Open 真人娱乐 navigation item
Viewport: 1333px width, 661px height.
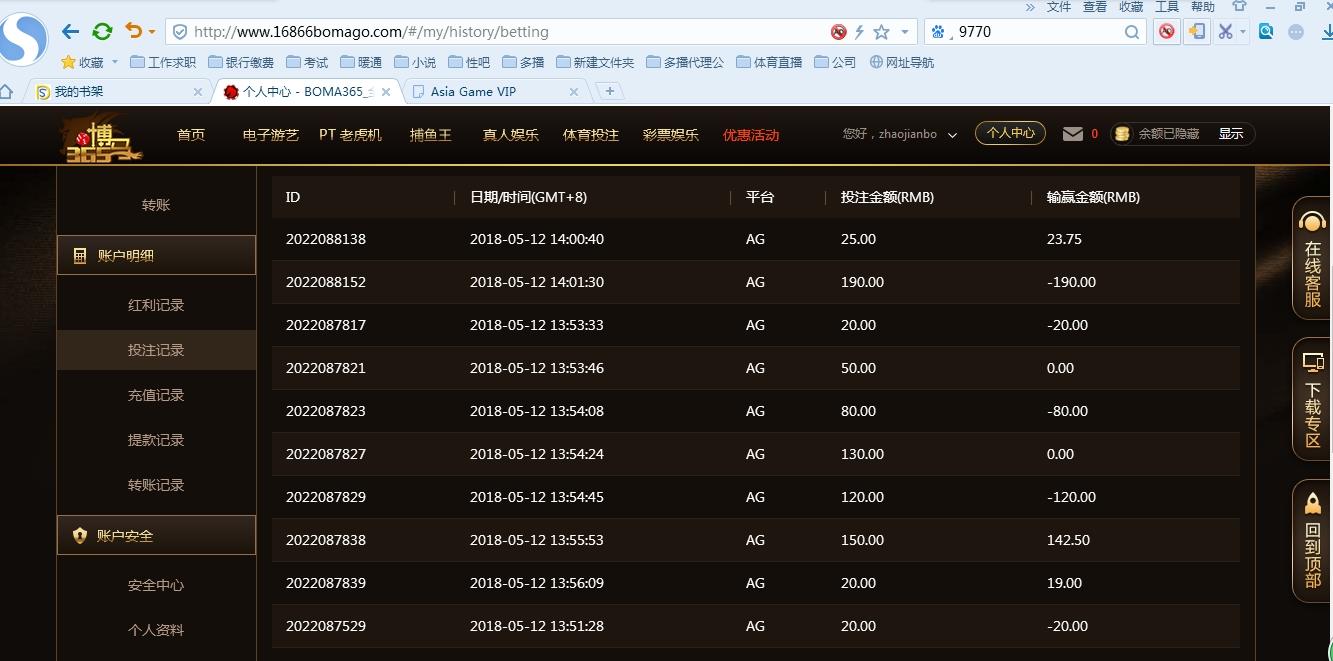511,135
